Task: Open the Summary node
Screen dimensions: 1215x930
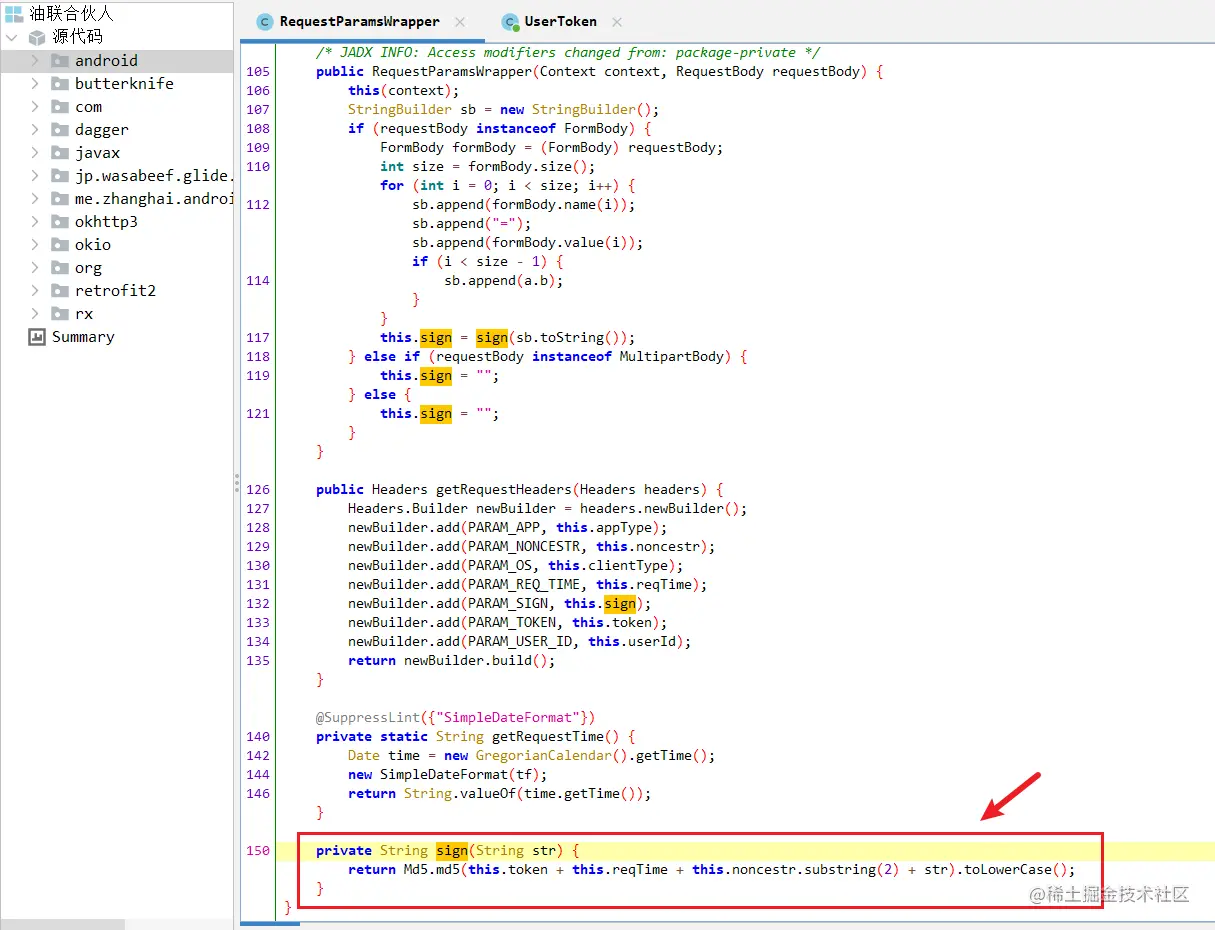Action: pyautogui.click(x=83, y=337)
